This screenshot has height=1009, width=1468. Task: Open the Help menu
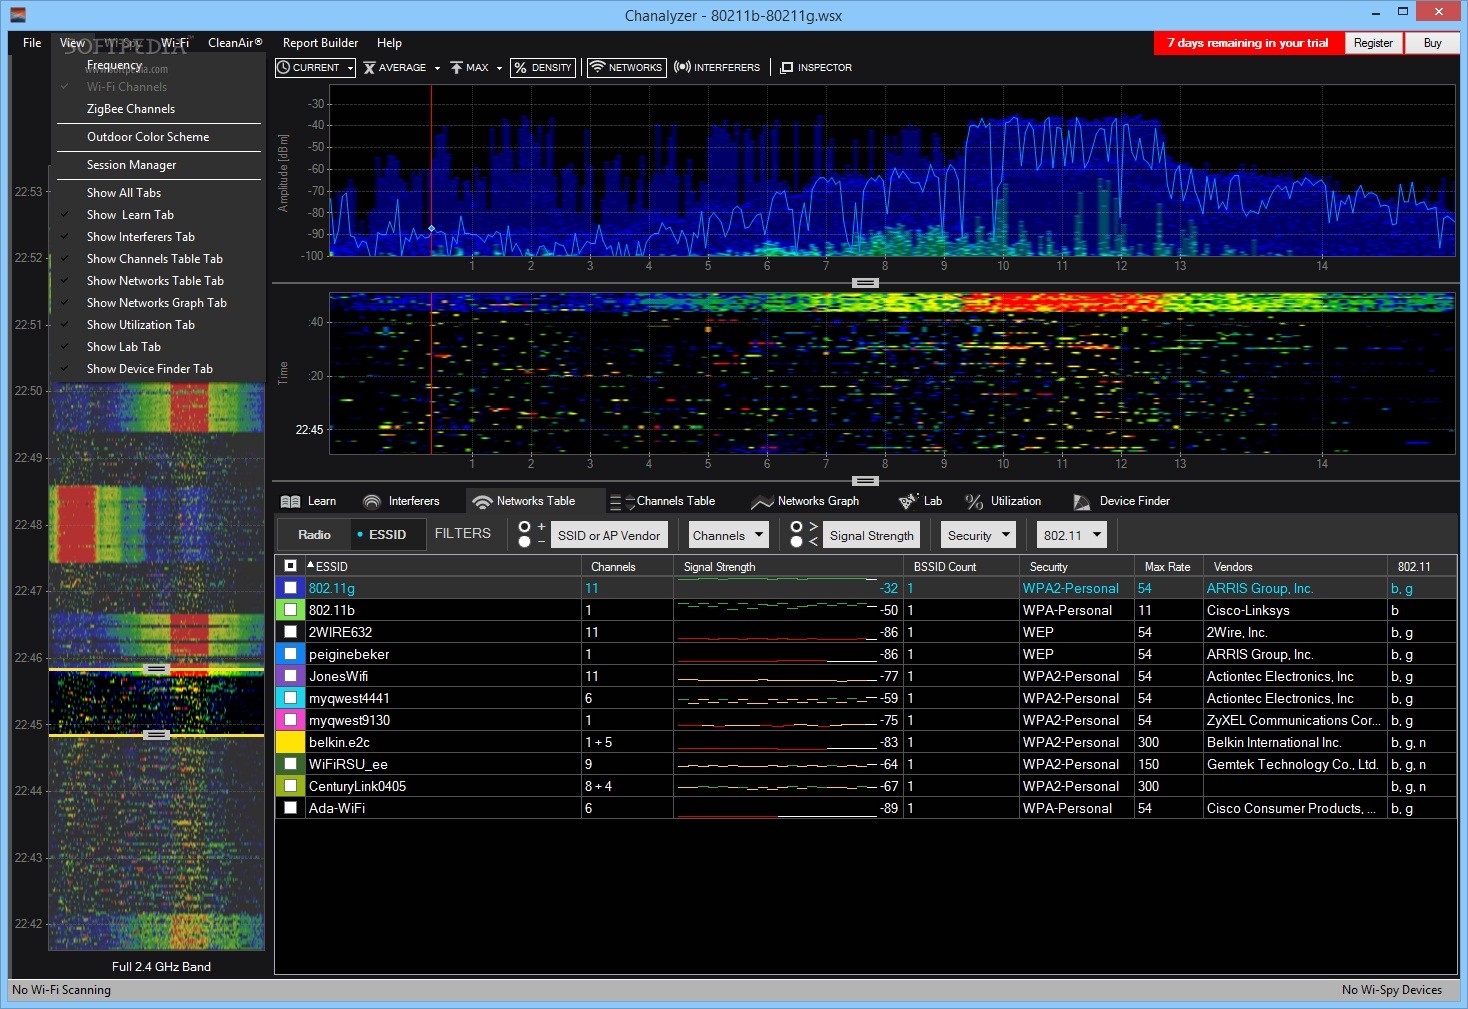click(x=389, y=43)
